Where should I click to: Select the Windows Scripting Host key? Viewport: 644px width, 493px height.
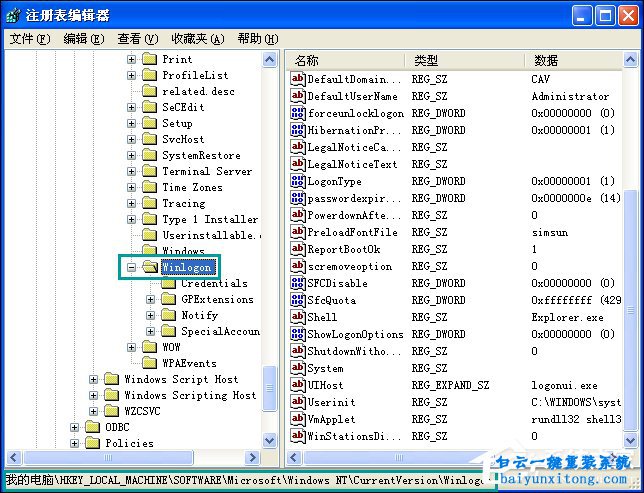click(x=190, y=395)
